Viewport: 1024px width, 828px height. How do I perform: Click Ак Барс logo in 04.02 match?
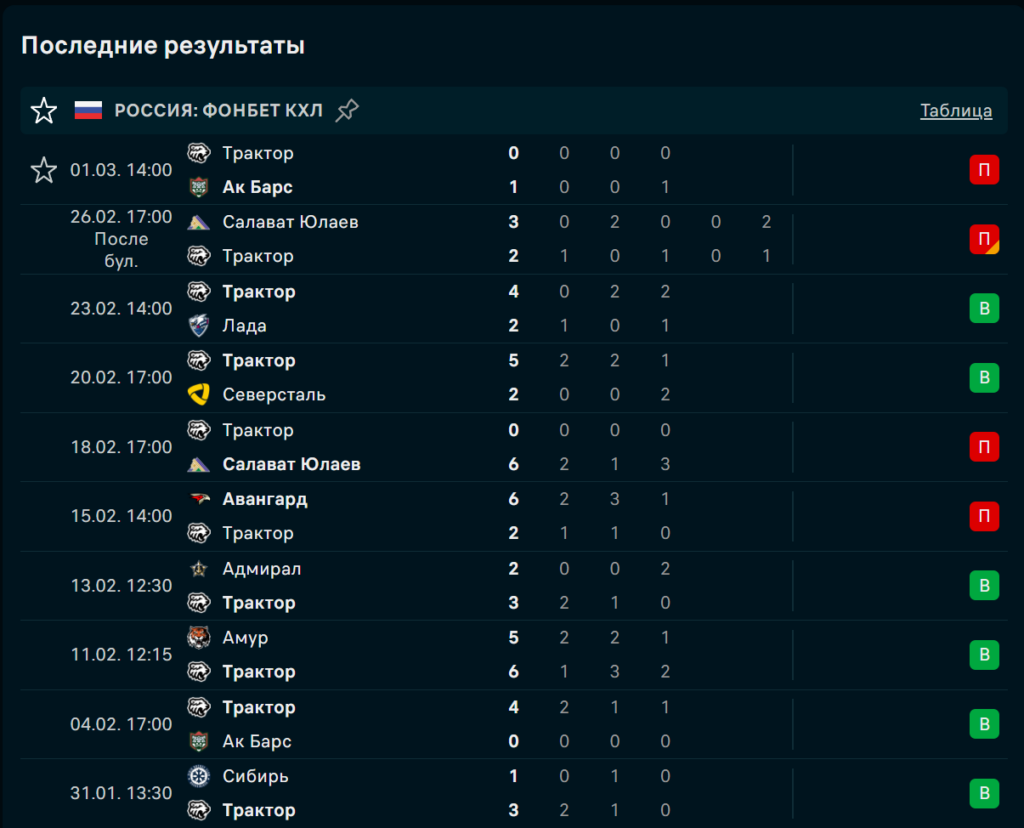tap(199, 742)
